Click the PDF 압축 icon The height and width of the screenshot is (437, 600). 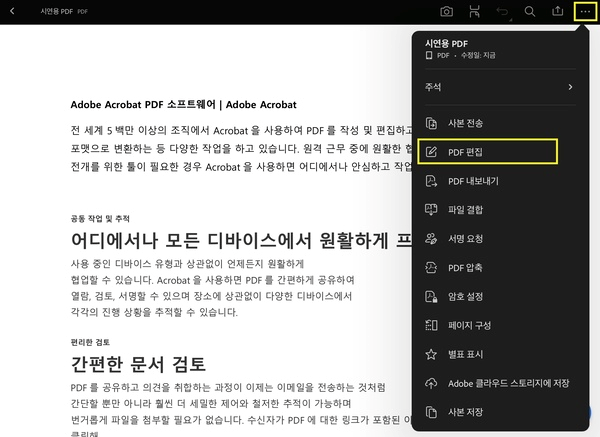click(x=431, y=267)
